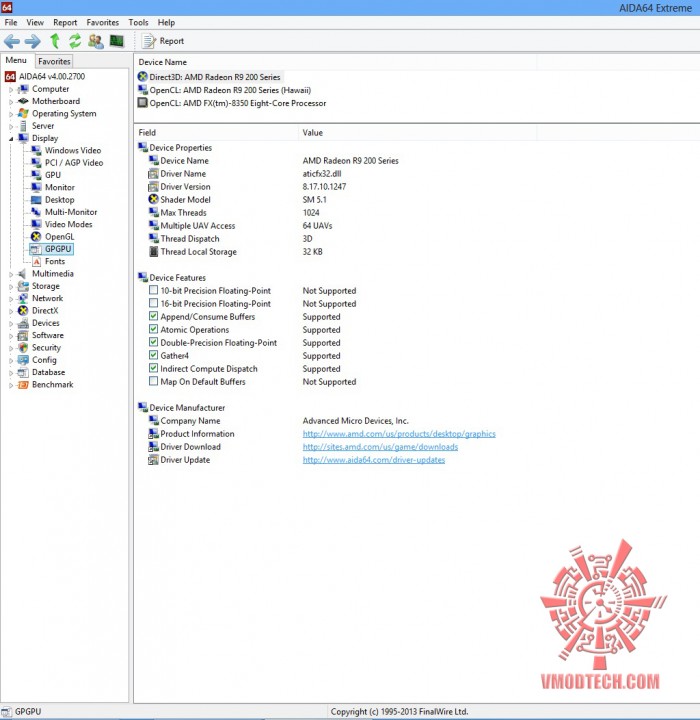Open the sites.amd.com driver download link
Image resolution: width=700 pixels, height=720 pixels.
[380, 447]
